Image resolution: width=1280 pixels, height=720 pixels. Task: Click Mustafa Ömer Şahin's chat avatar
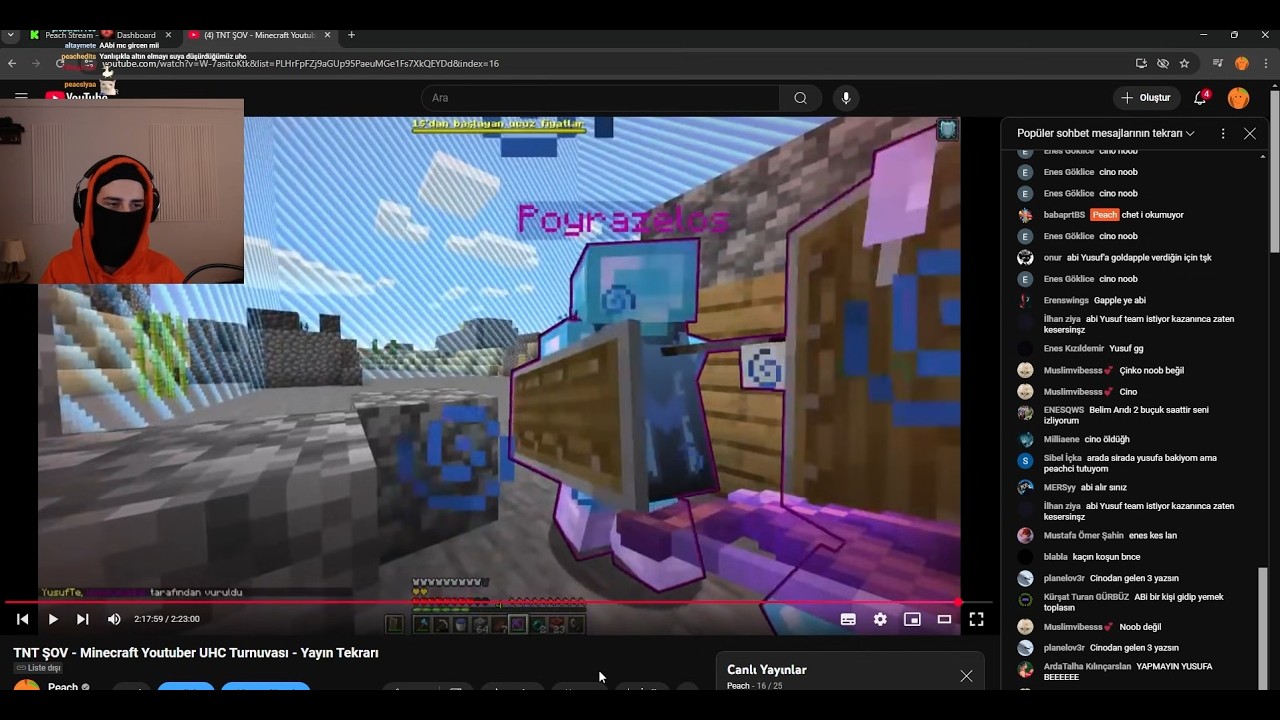tap(1025, 536)
